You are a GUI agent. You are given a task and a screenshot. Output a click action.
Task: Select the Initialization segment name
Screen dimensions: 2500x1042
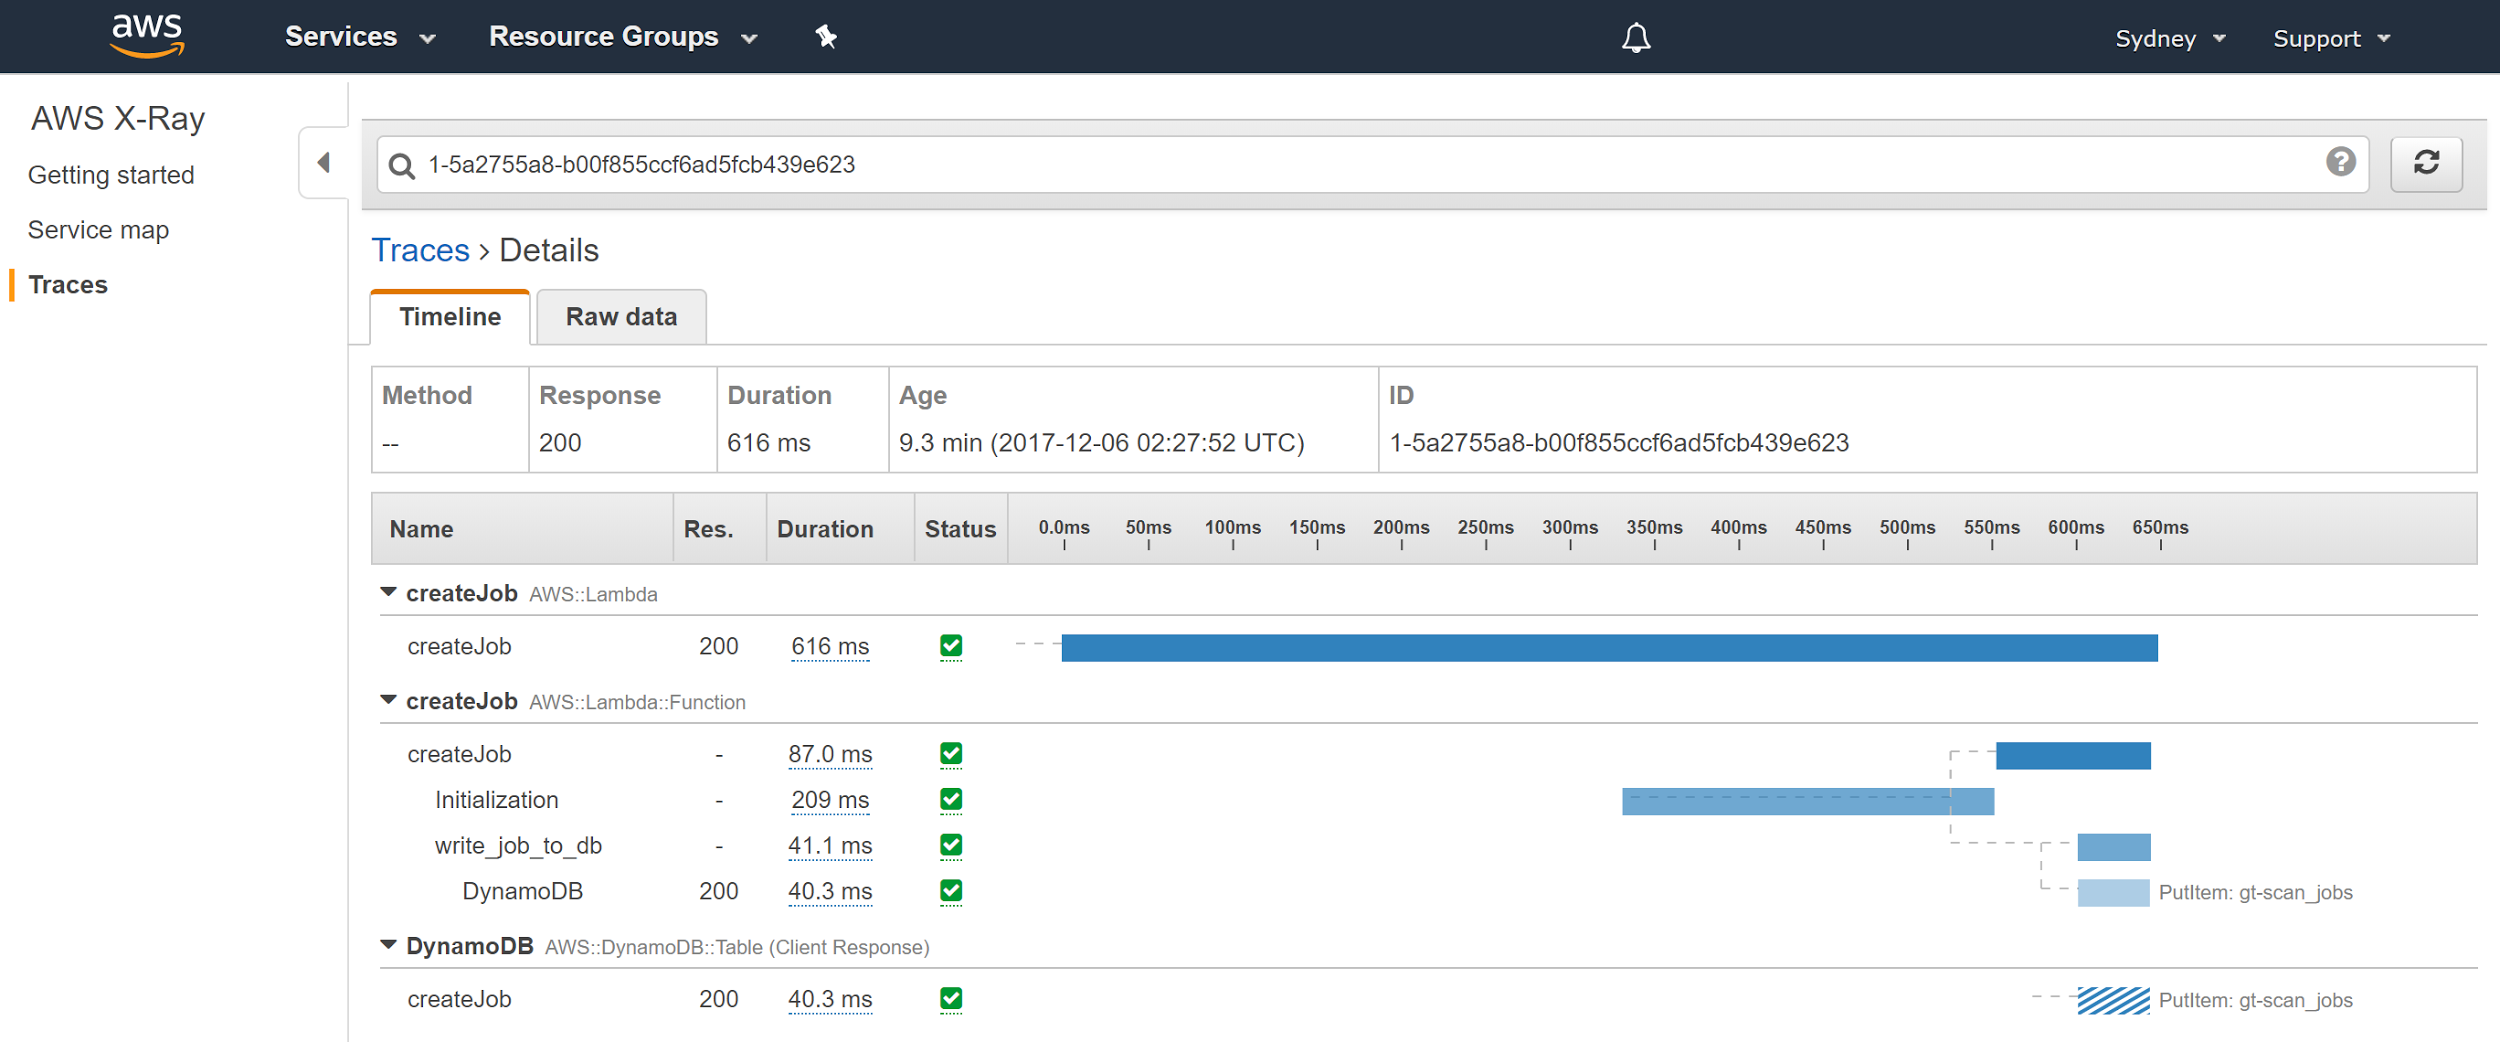[x=496, y=800]
